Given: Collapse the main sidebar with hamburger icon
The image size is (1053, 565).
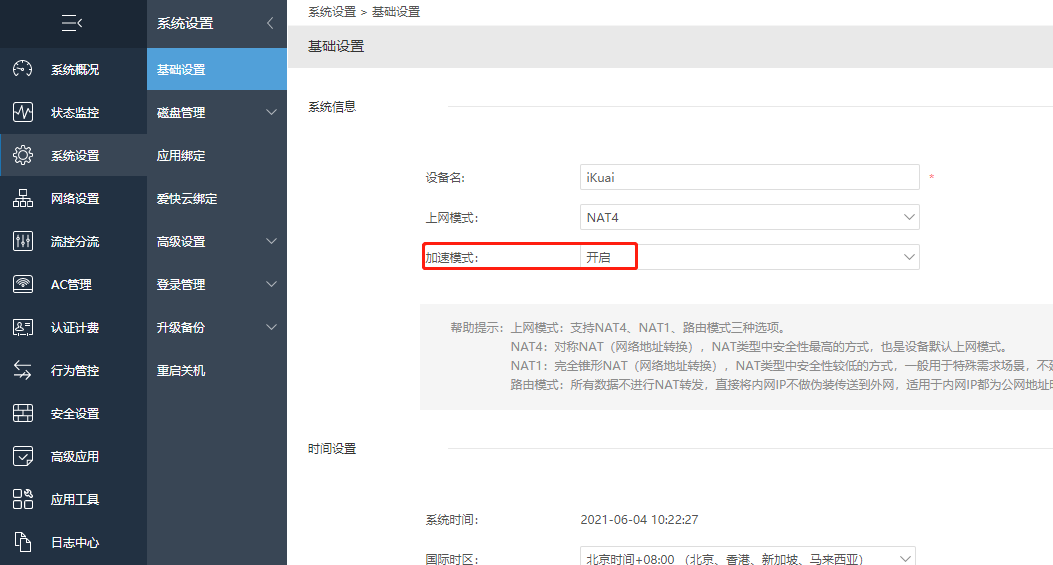Looking at the screenshot, I should 72,23.
